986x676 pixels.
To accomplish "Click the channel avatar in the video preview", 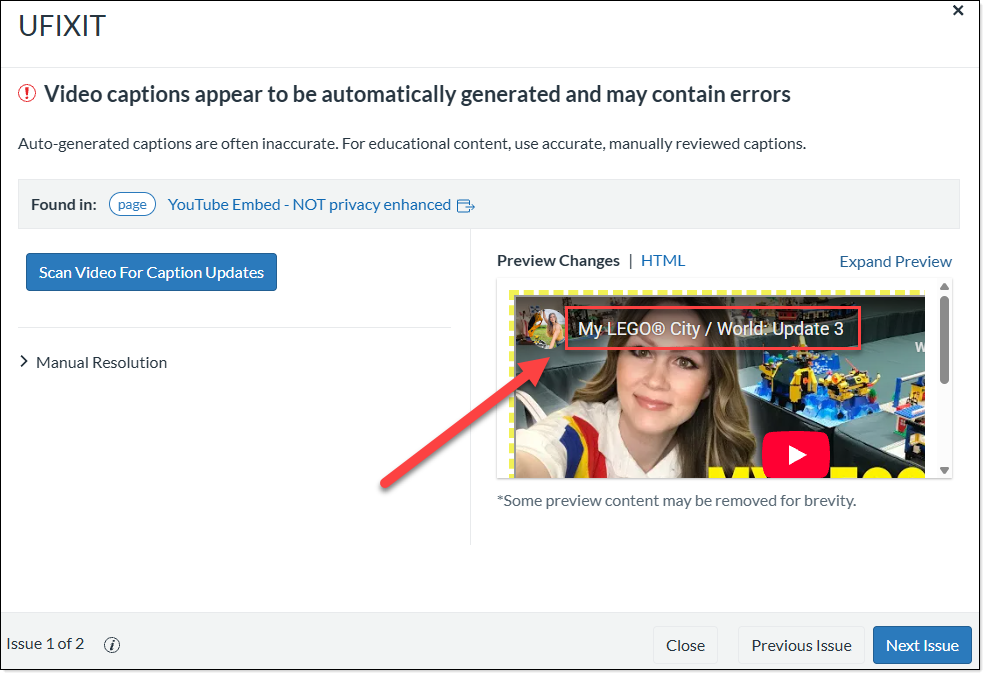I will (545, 328).
